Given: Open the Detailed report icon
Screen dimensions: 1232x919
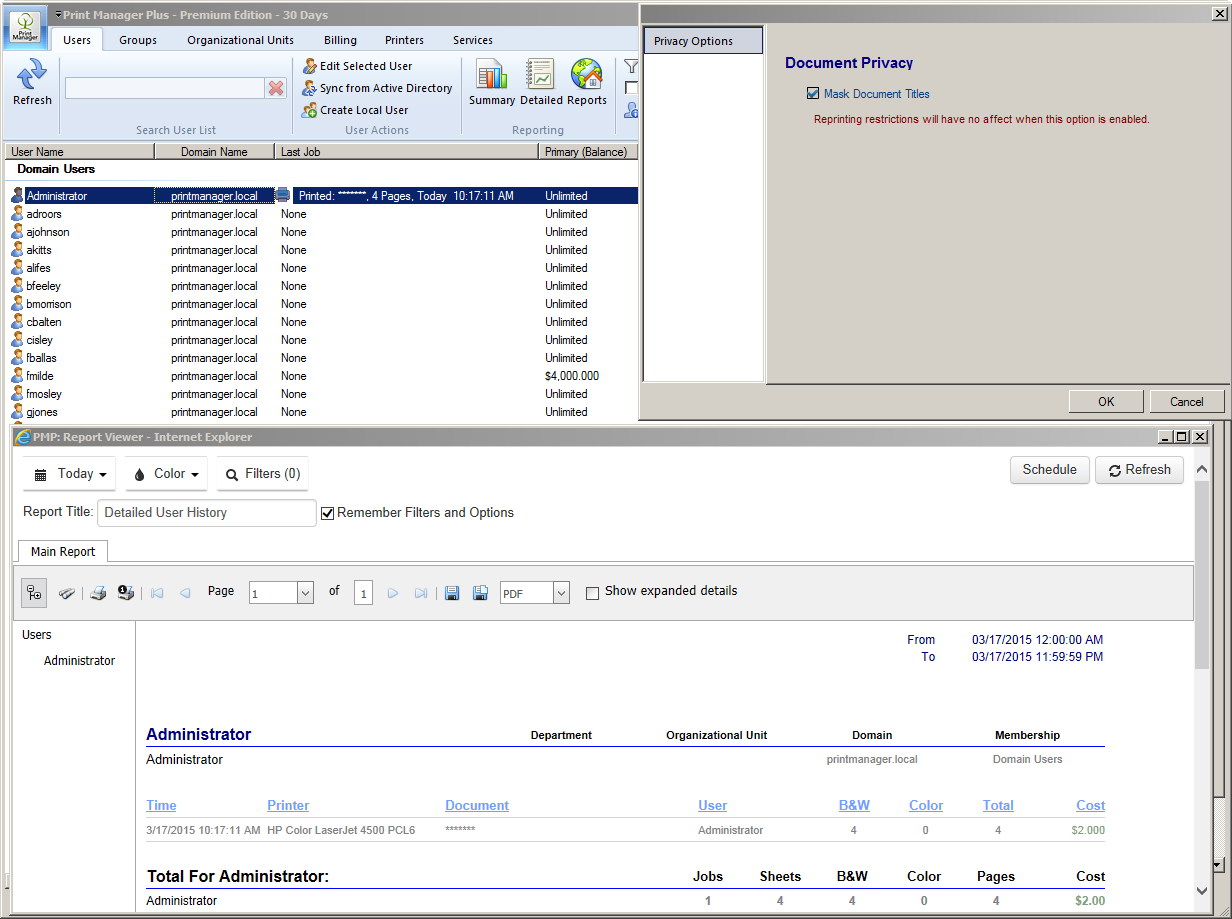Looking at the screenshot, I should pyautogui.click(x=541, y=82).
